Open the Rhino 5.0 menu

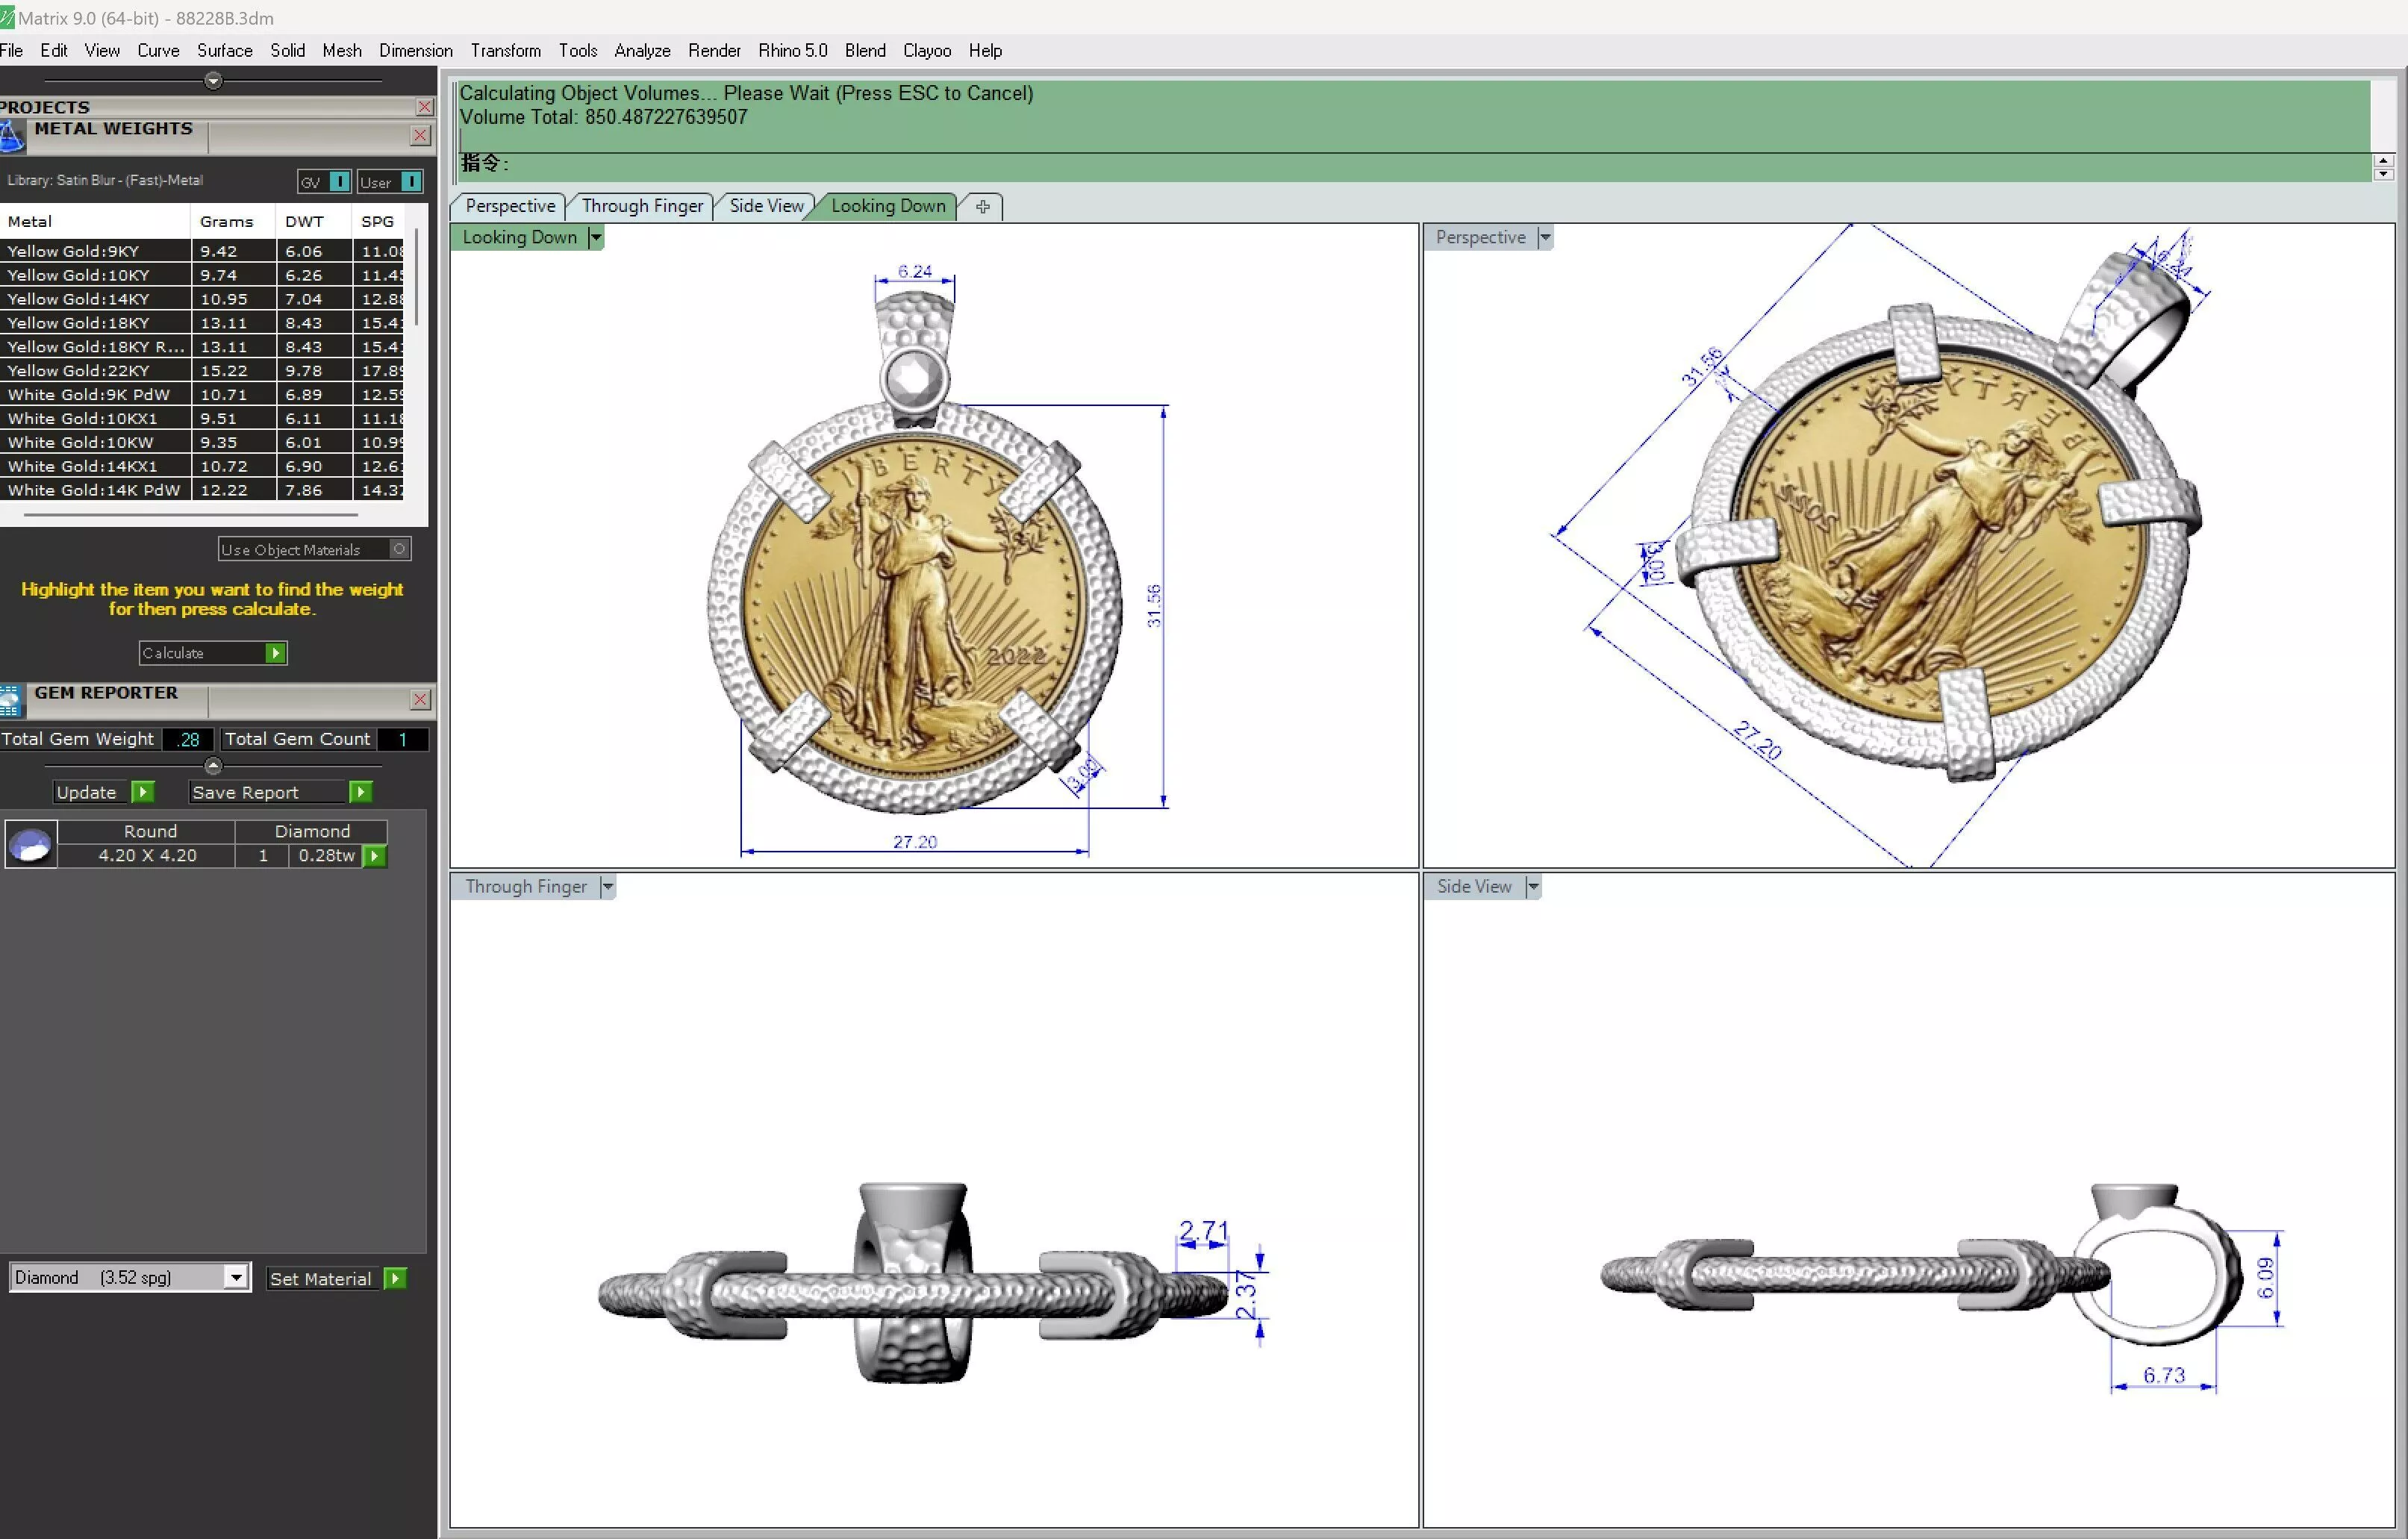coord(793,51)
